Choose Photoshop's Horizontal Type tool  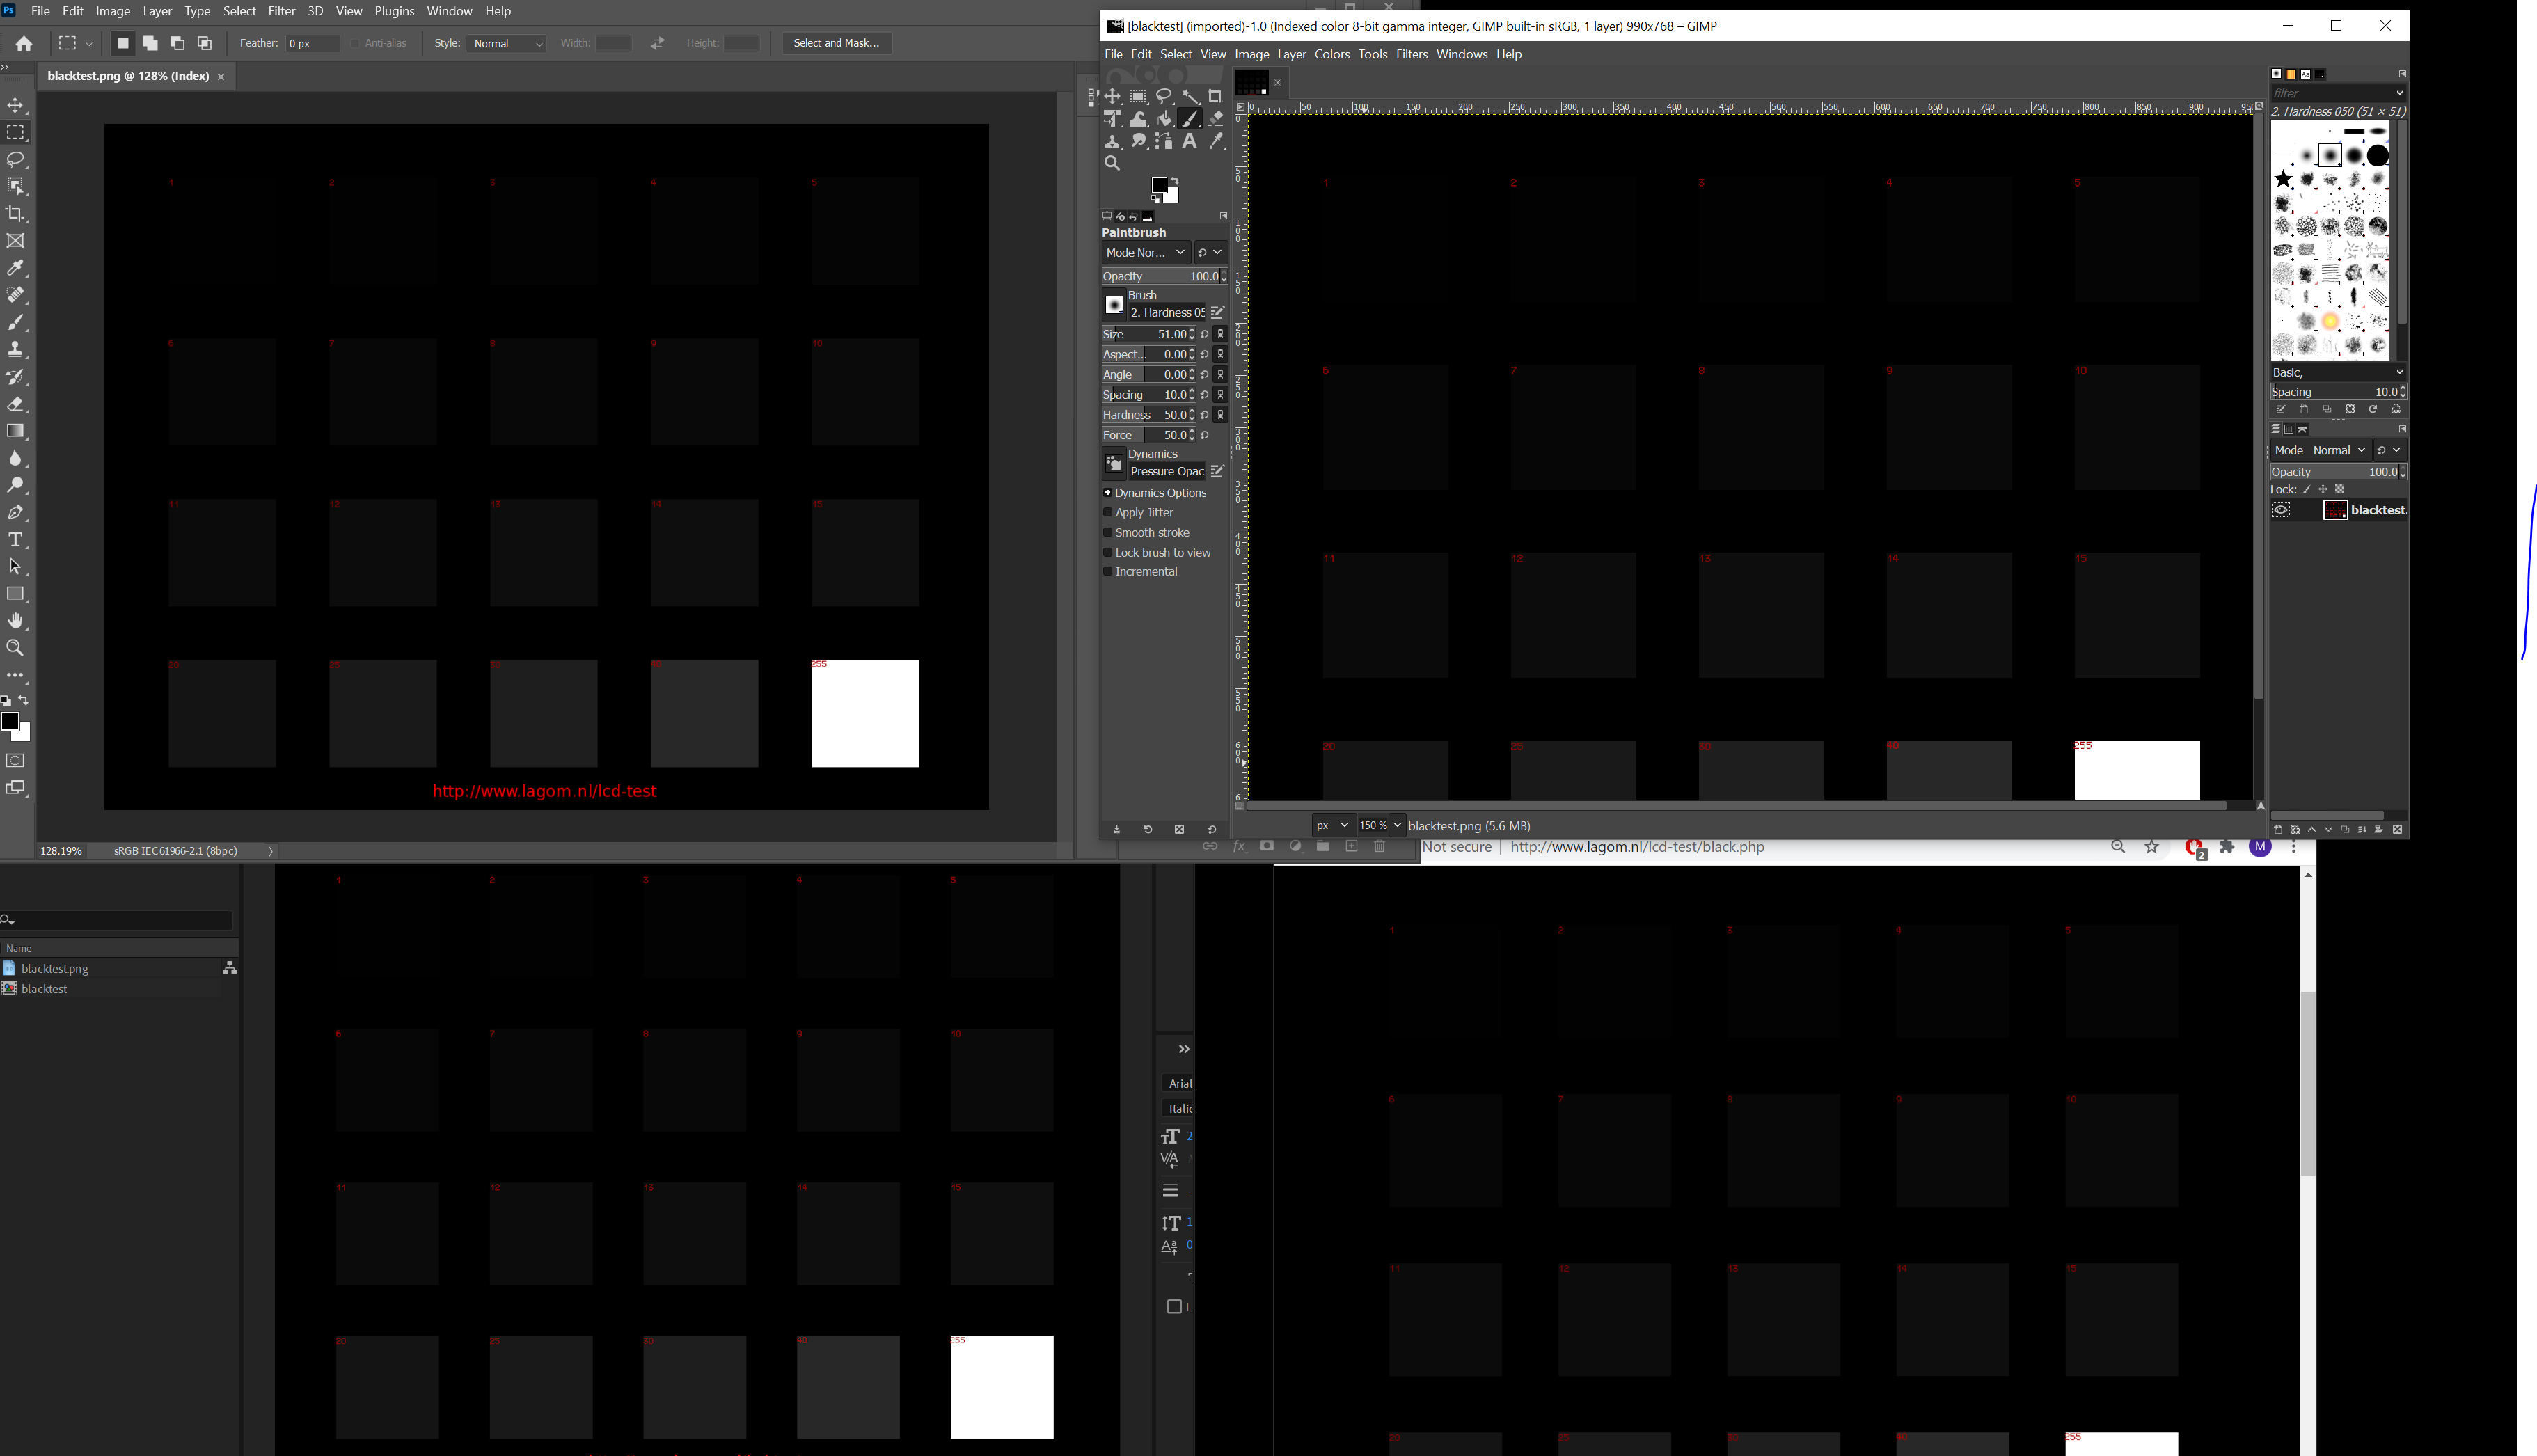pyautogui.click(x=16, y=540)
